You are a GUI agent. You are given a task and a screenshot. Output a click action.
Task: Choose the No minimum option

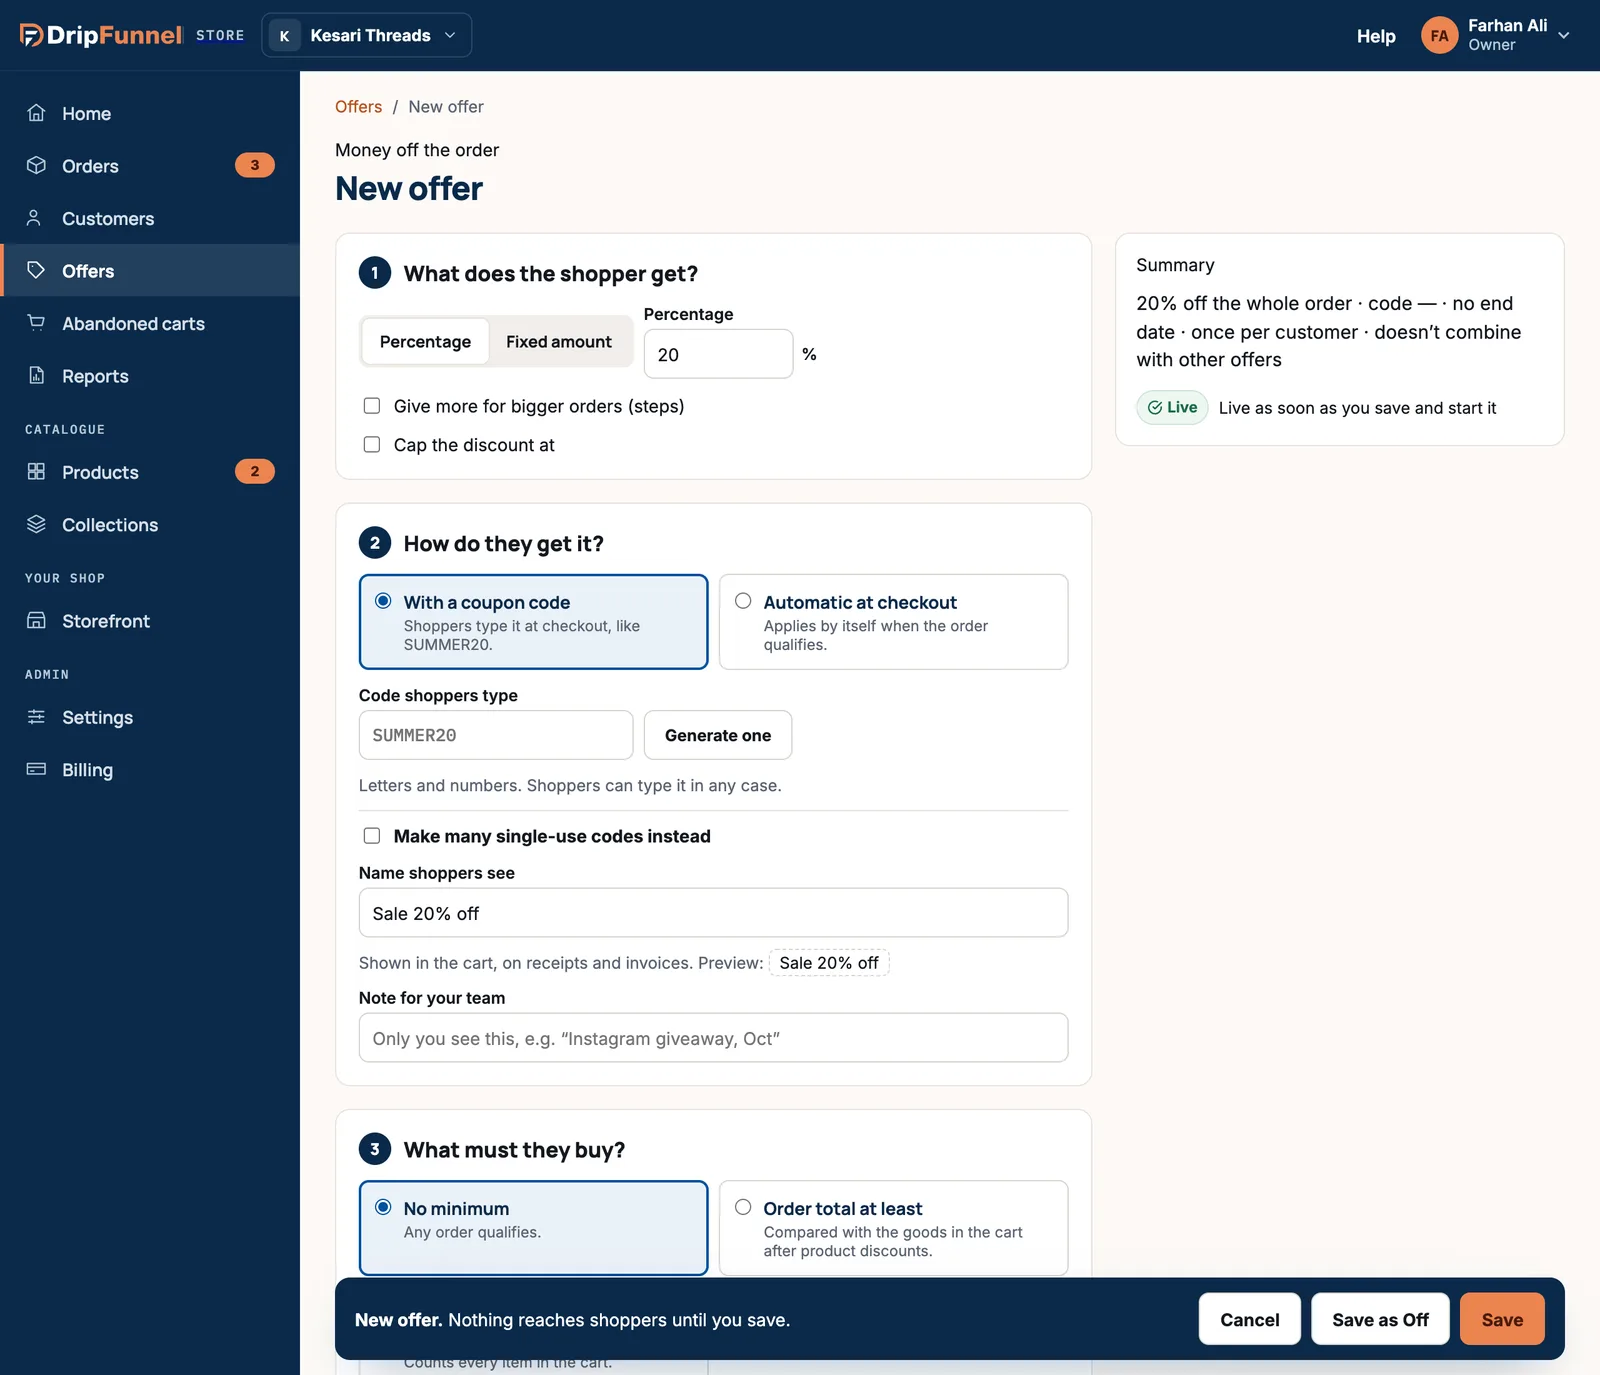(533, 1228)
